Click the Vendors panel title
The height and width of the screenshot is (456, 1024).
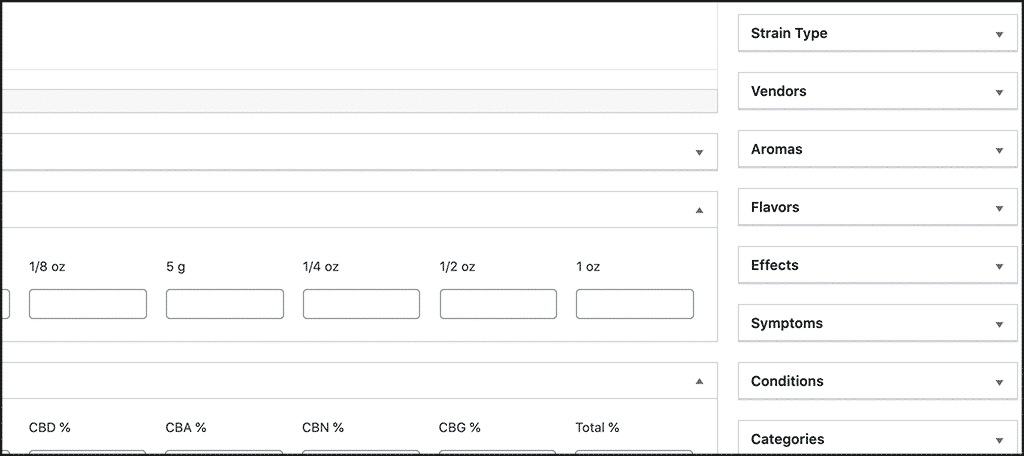click(778, 91)
